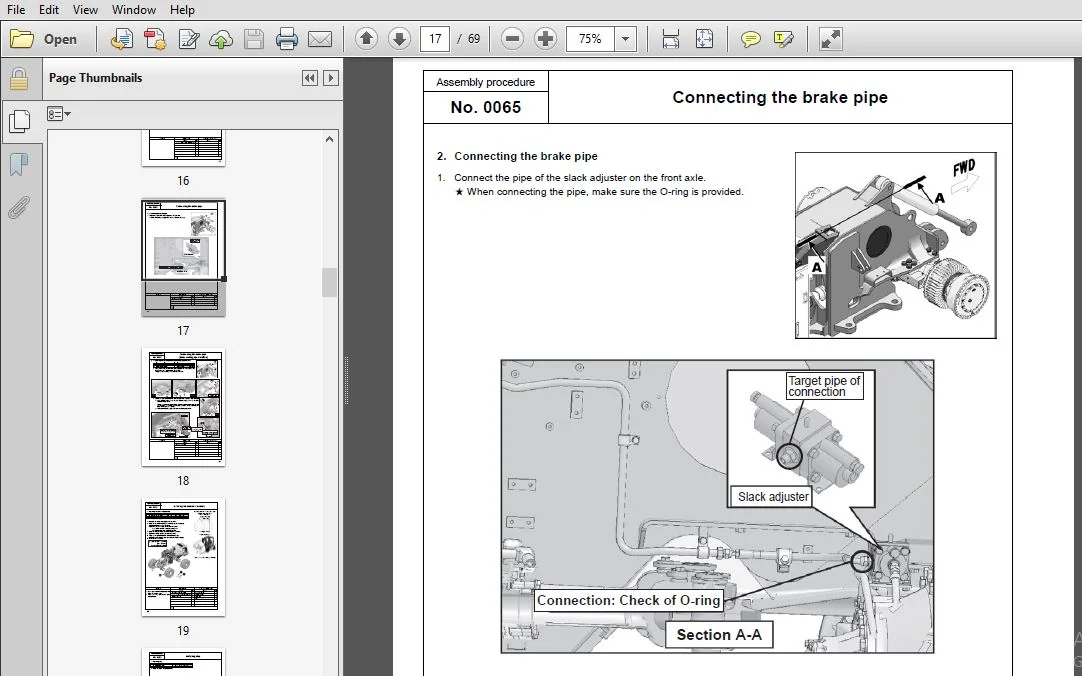This screenshot has height=676, width=1082.
Task: Click the fit one full page icon
Action: pos(704,39)
